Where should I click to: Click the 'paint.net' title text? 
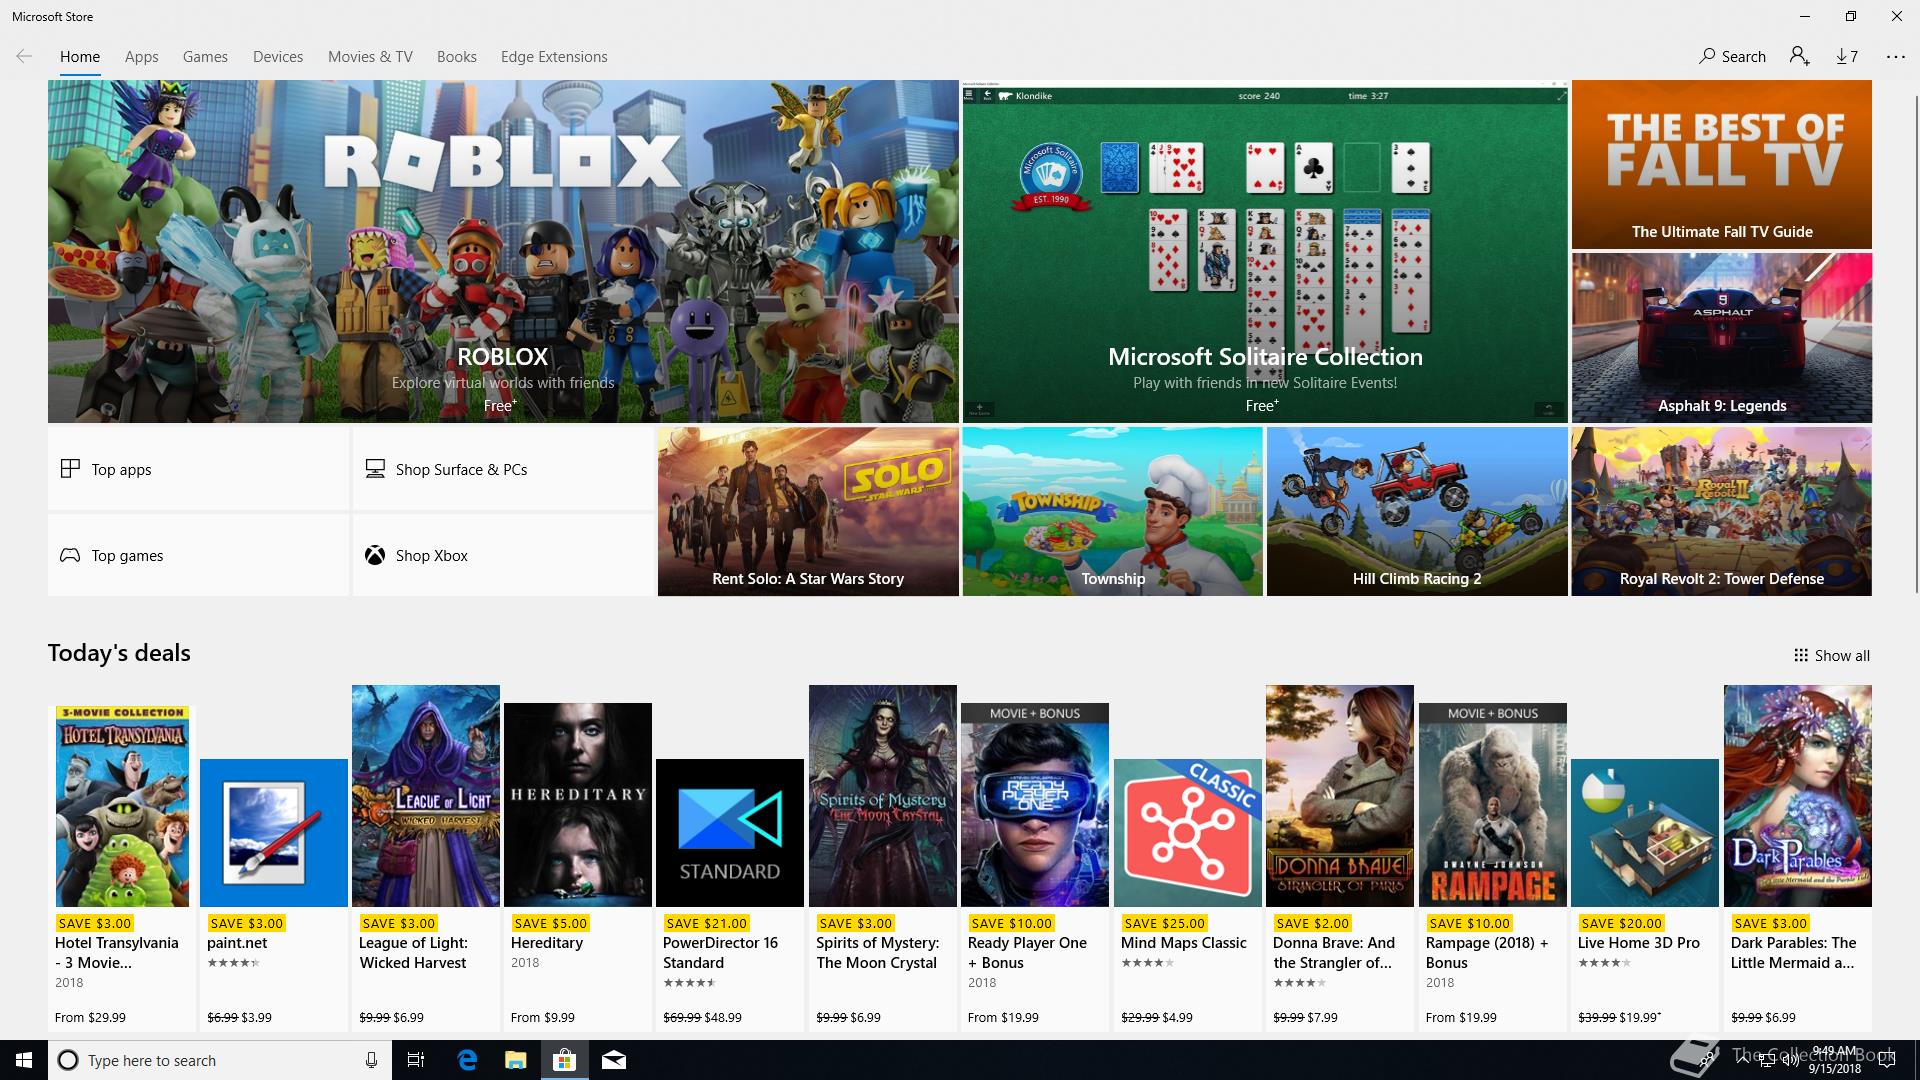point(237,942)
